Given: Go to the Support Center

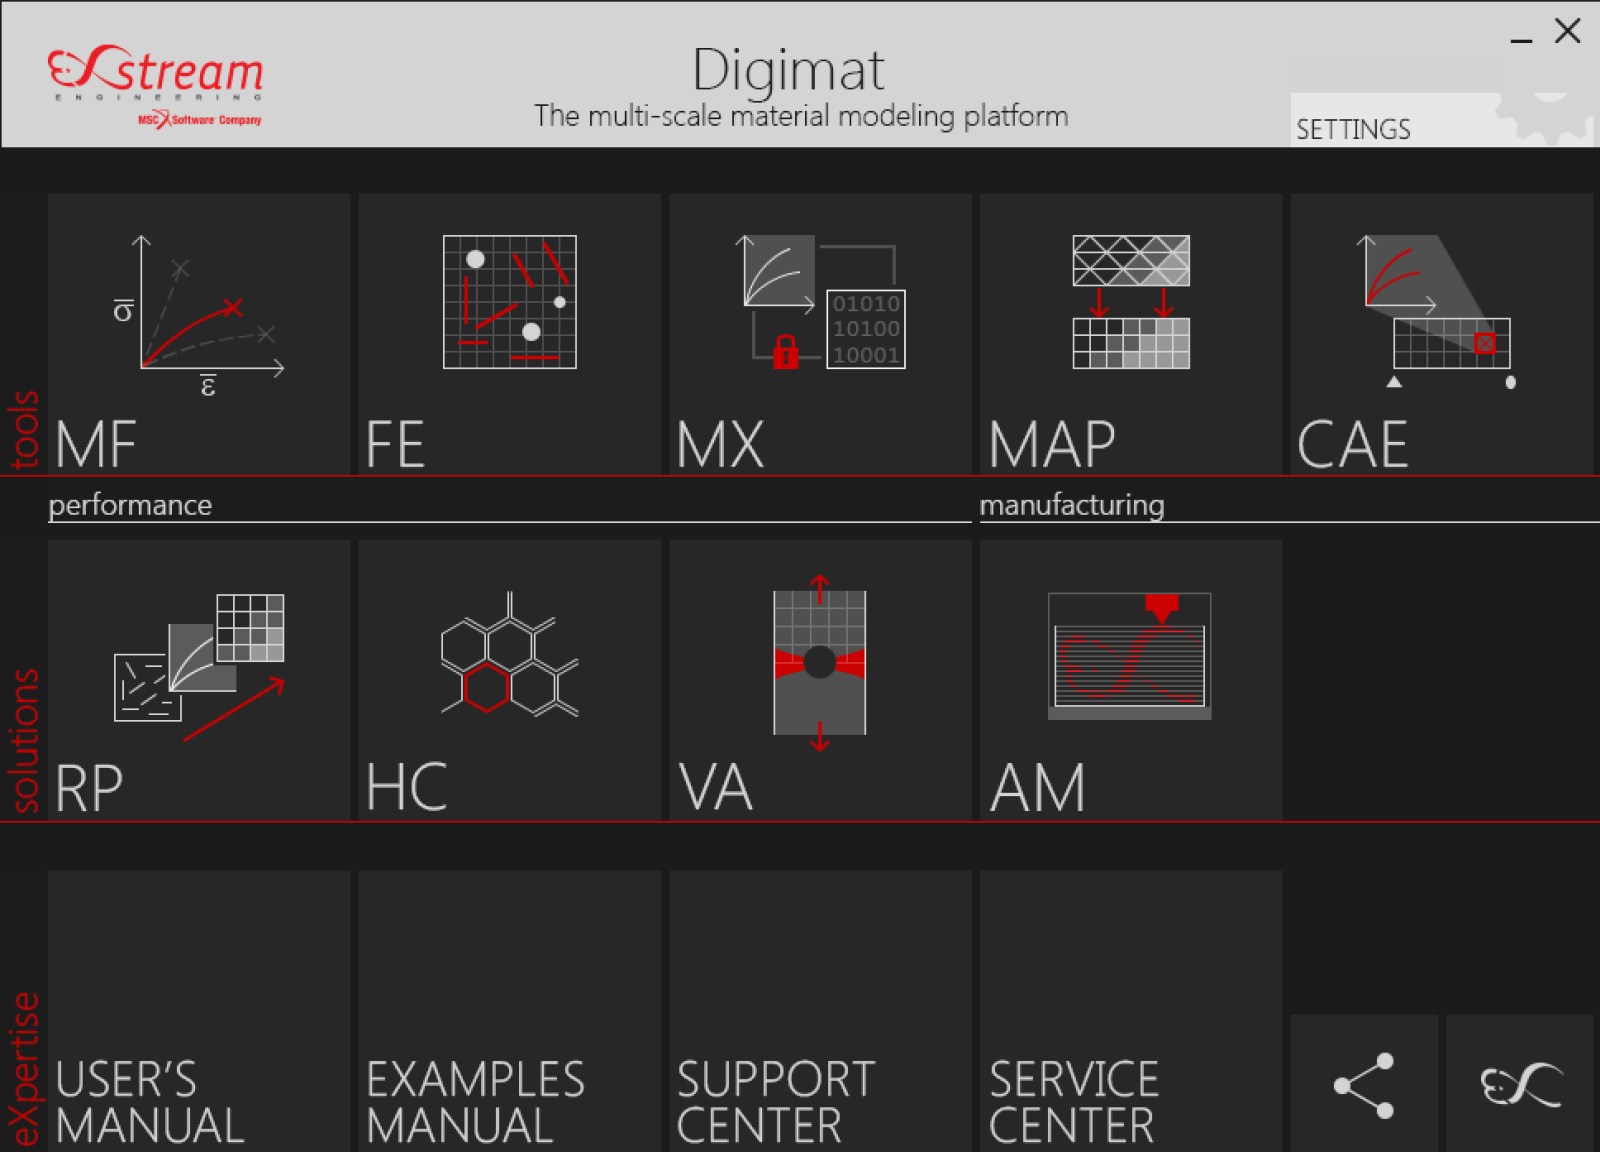Looking at the screenshot, I should click(x=820, y=1011).
